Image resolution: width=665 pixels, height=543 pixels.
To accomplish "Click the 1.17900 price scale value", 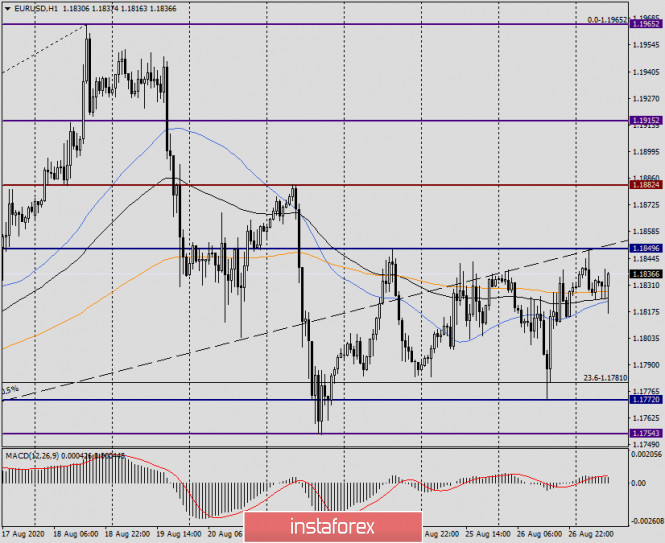I will tap(646, 365).
